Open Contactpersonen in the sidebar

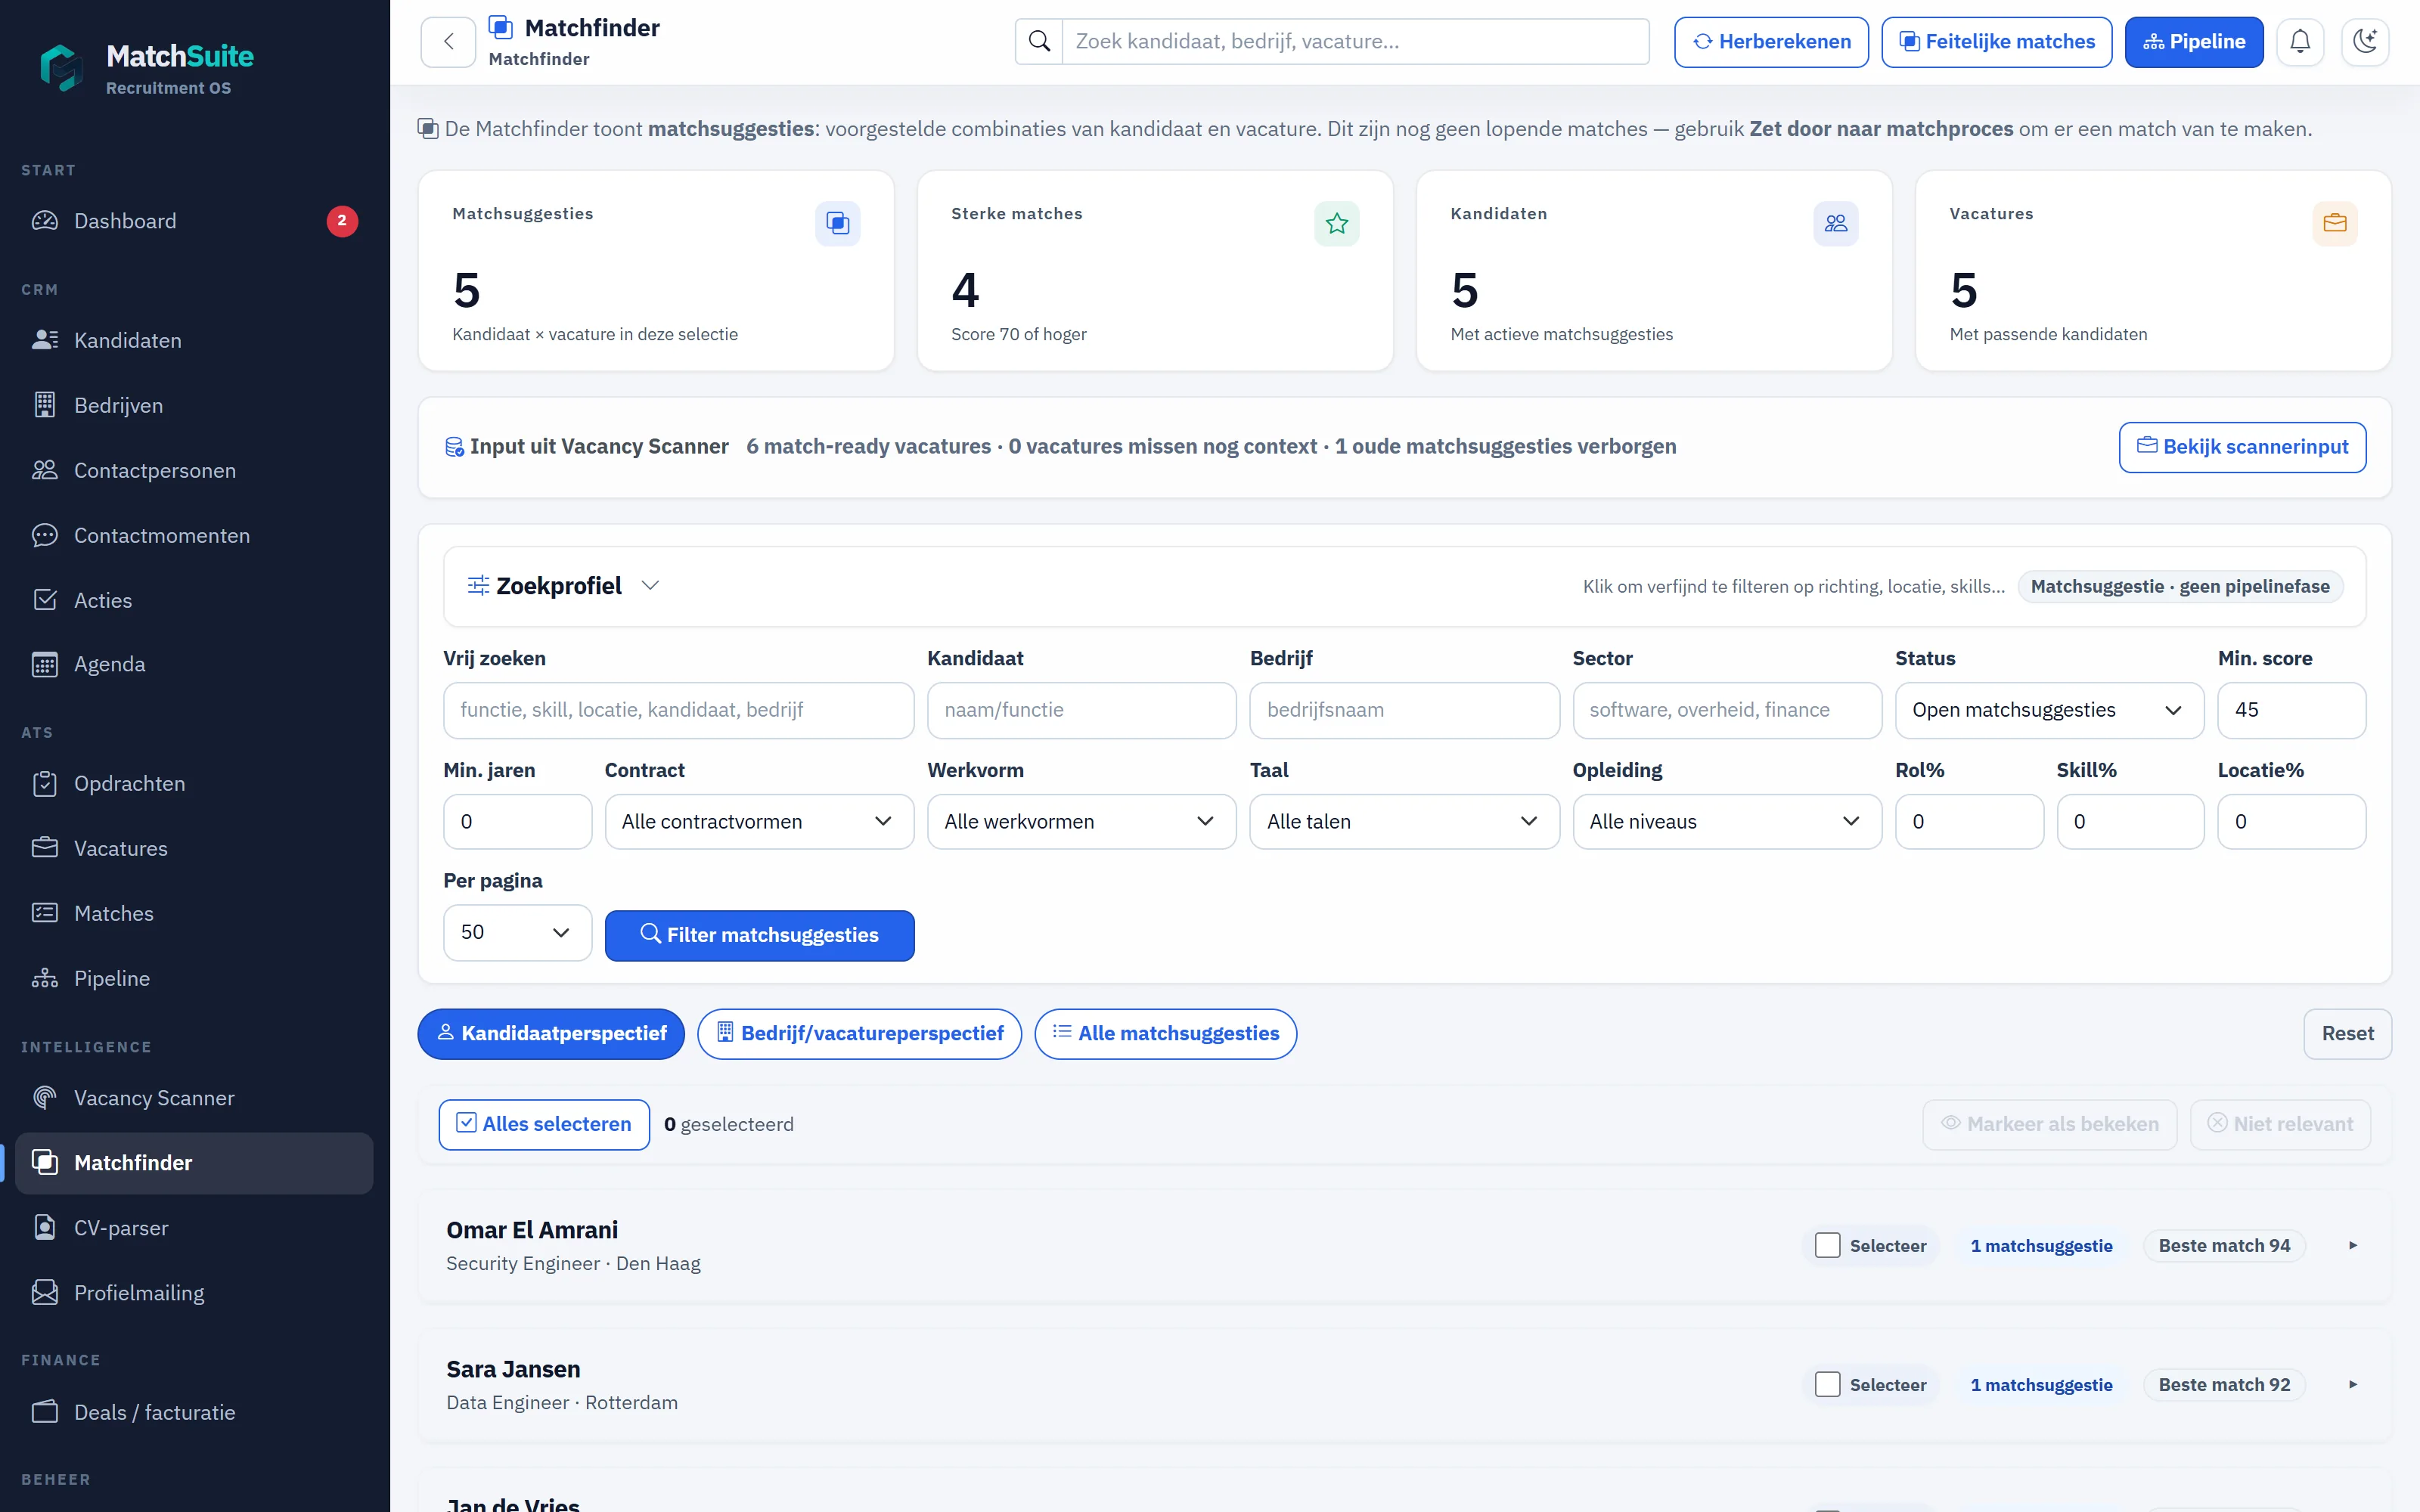pos(194,470)
